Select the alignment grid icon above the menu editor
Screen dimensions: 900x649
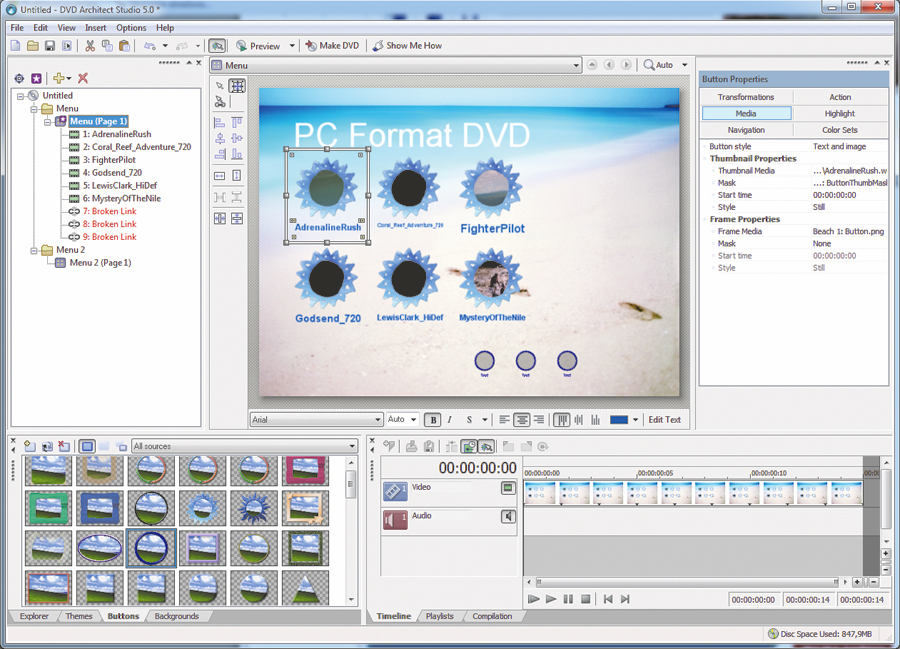tap(236, 86)
